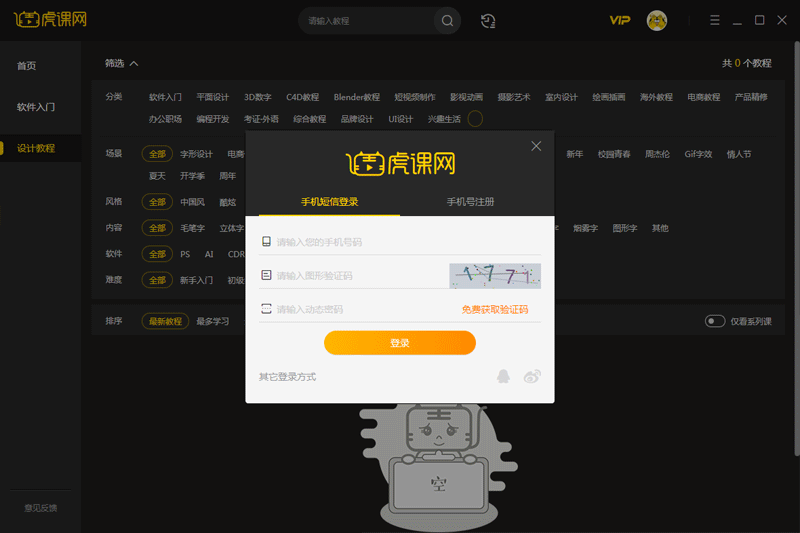Screen dimensions: 800x533
Task: Select 品牌设计 category filter
Action: point(357,119)
